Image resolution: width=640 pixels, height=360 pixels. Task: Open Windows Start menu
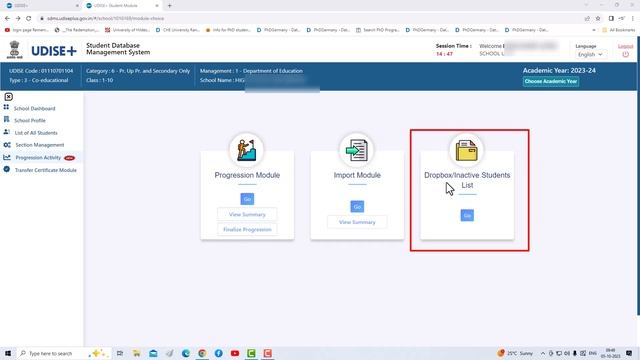point(8,353)
